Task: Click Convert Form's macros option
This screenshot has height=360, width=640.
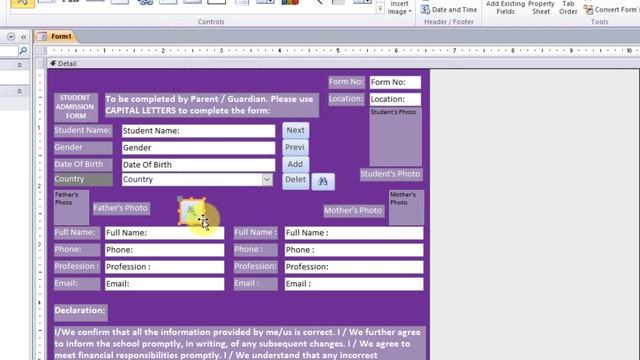Action: [611, 9]
